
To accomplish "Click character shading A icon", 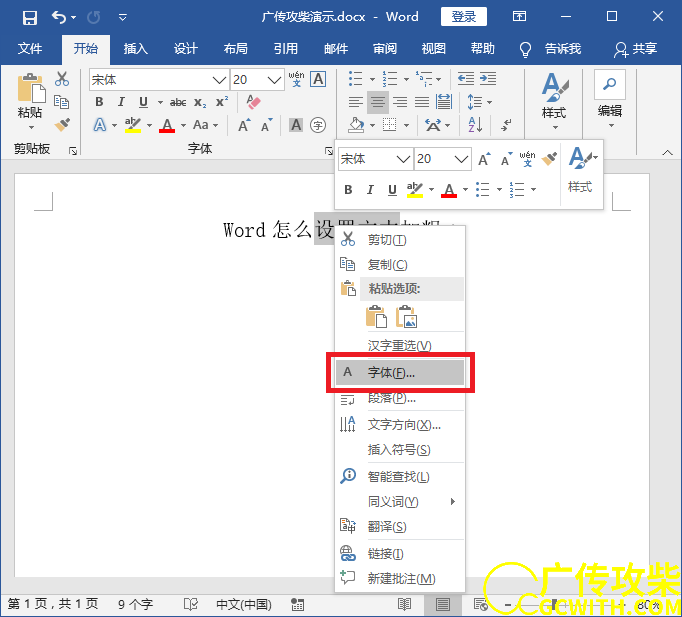I will coord(296,125).
